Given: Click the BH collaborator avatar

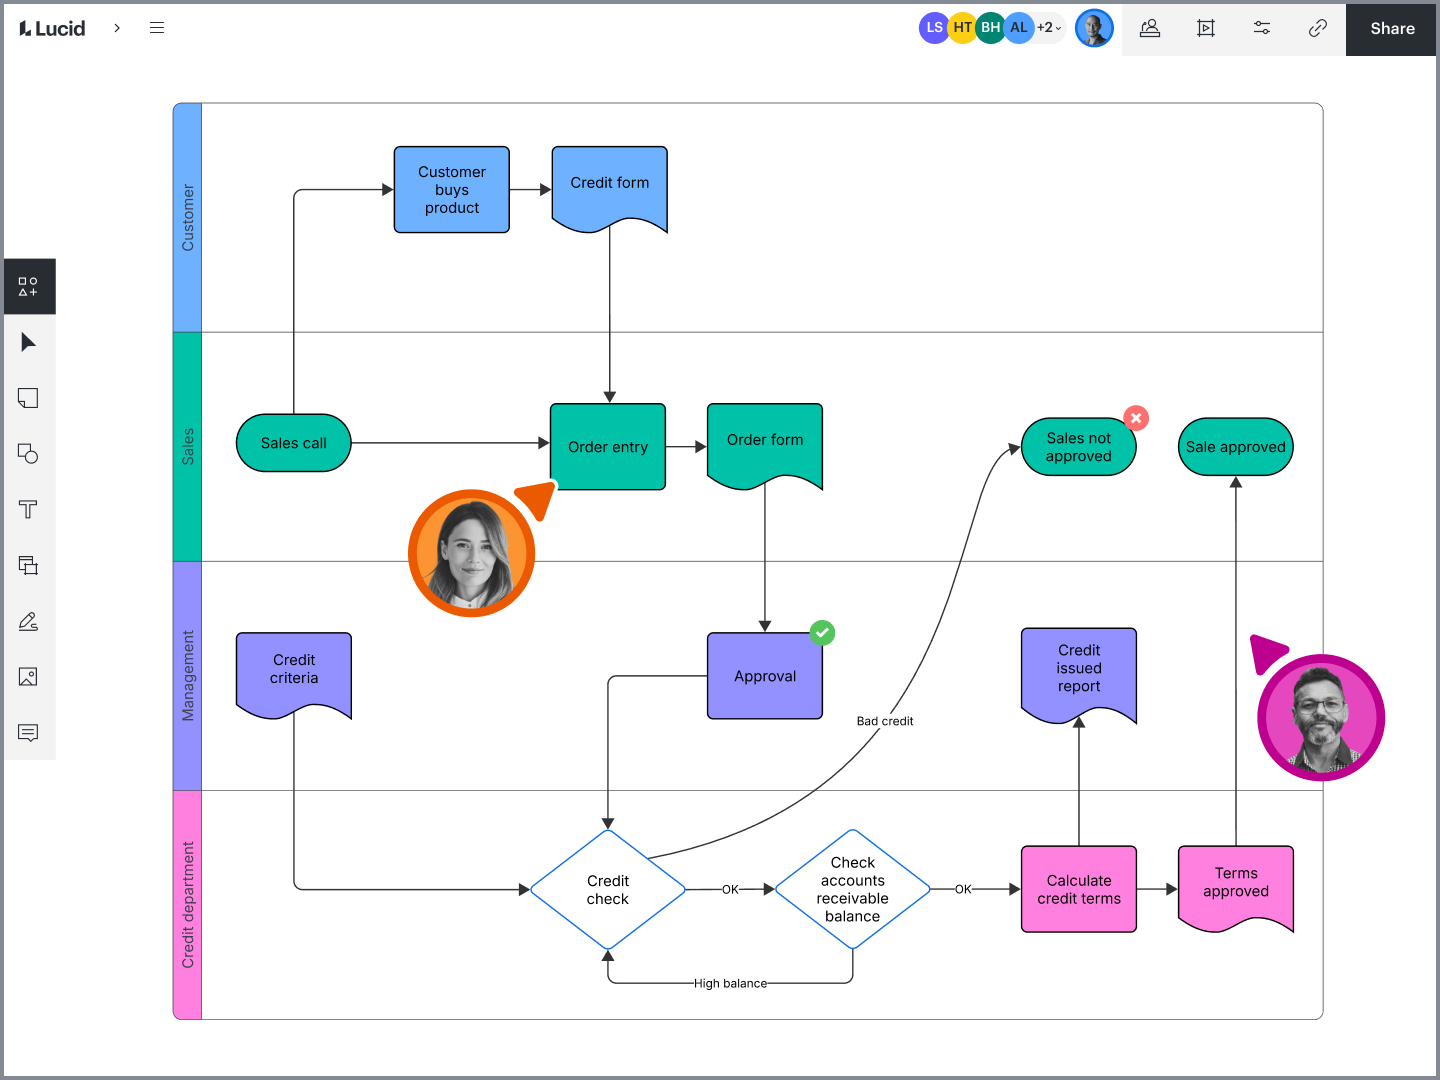Looking at the screenshot, I should coord(990,28).
